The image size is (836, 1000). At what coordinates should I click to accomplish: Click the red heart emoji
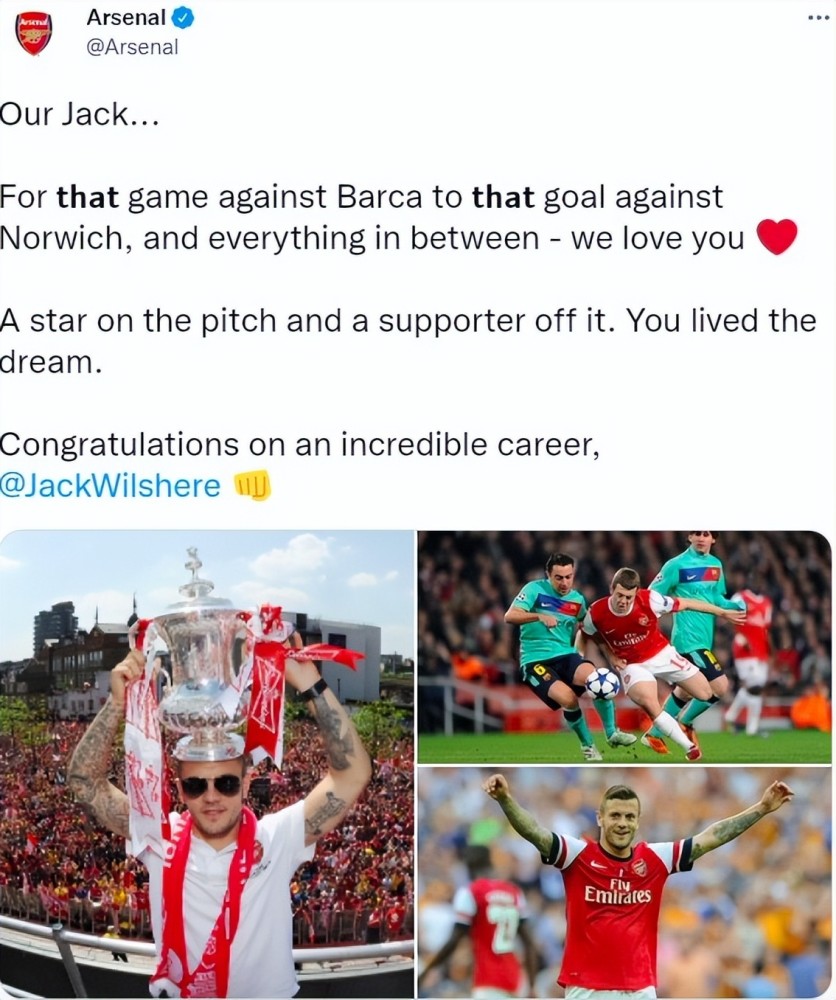(x=777, y=236)
